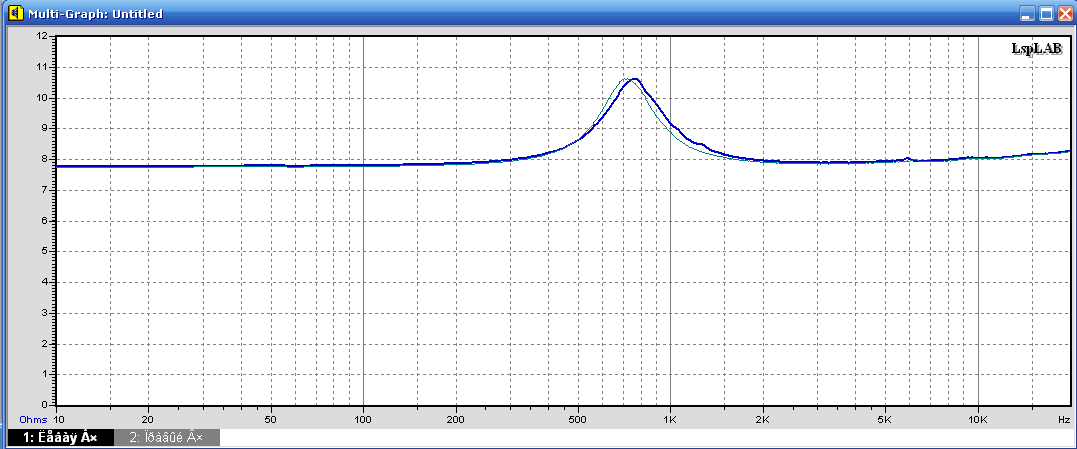The width and height of the screenshot is (1077, 449).
Task: Click the 500 frequency axis label
Action: (x=578, y=419)
